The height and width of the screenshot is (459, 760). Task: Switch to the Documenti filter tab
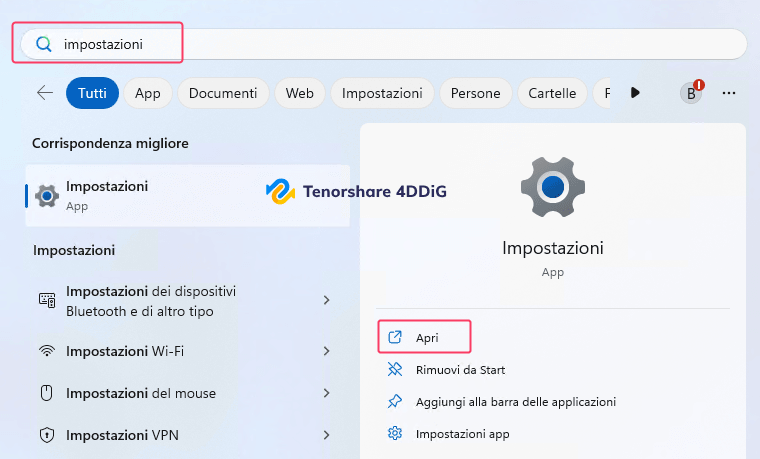pos(223,93)
